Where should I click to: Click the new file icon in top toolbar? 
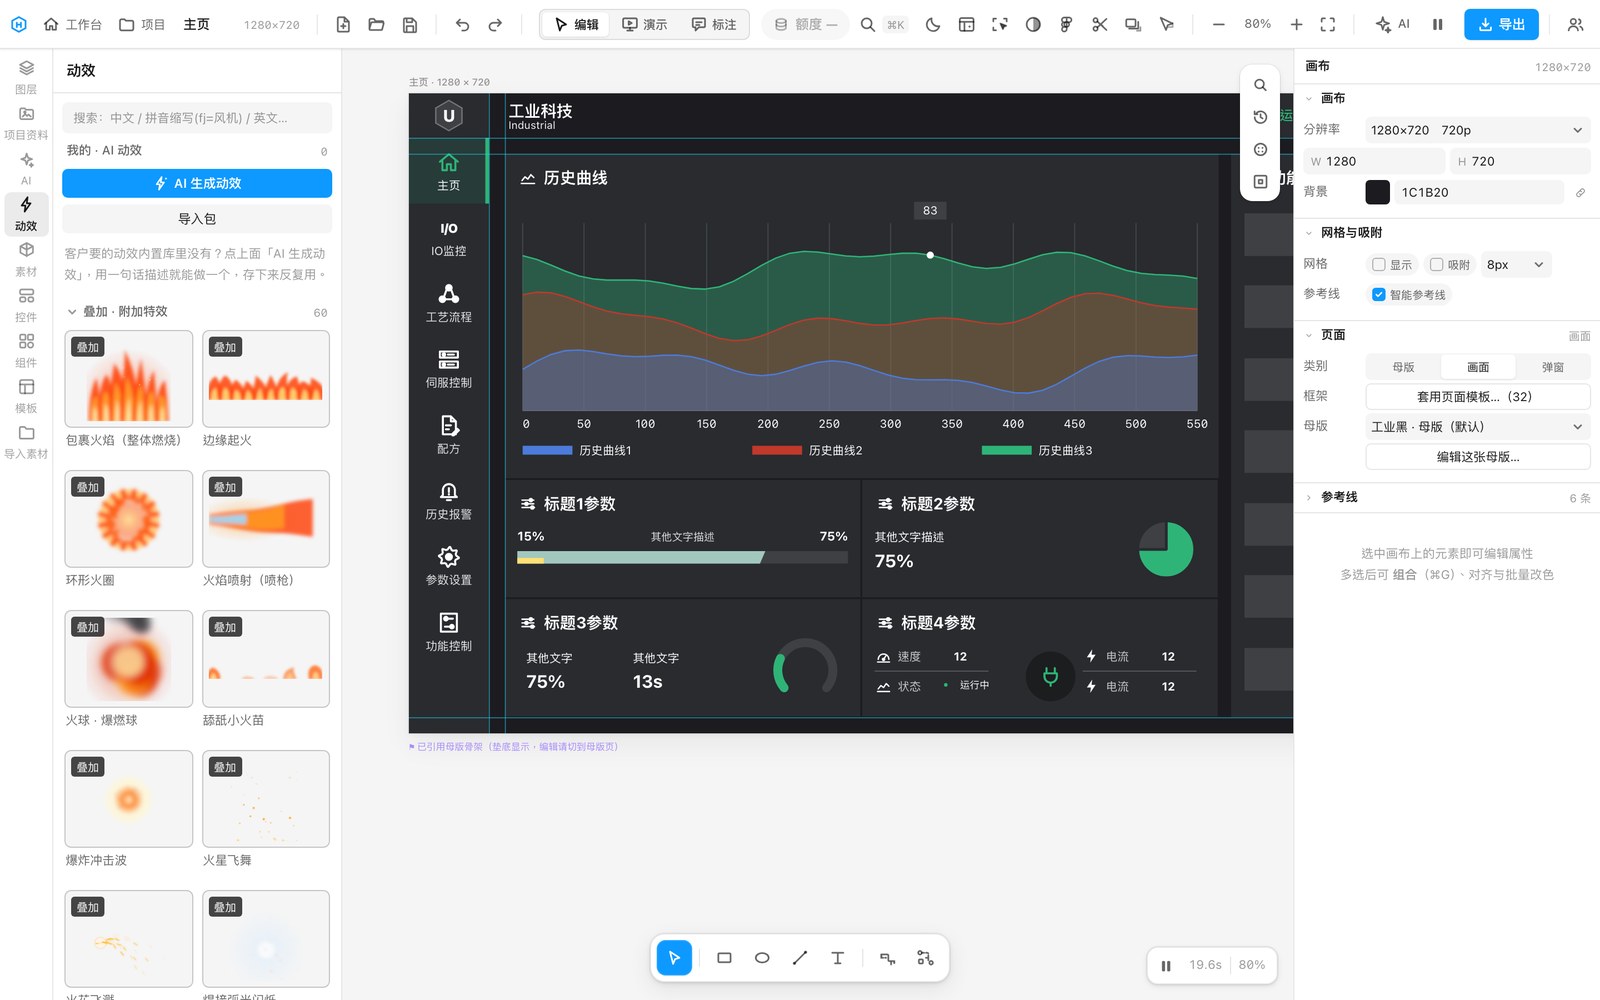click(343, 24)
